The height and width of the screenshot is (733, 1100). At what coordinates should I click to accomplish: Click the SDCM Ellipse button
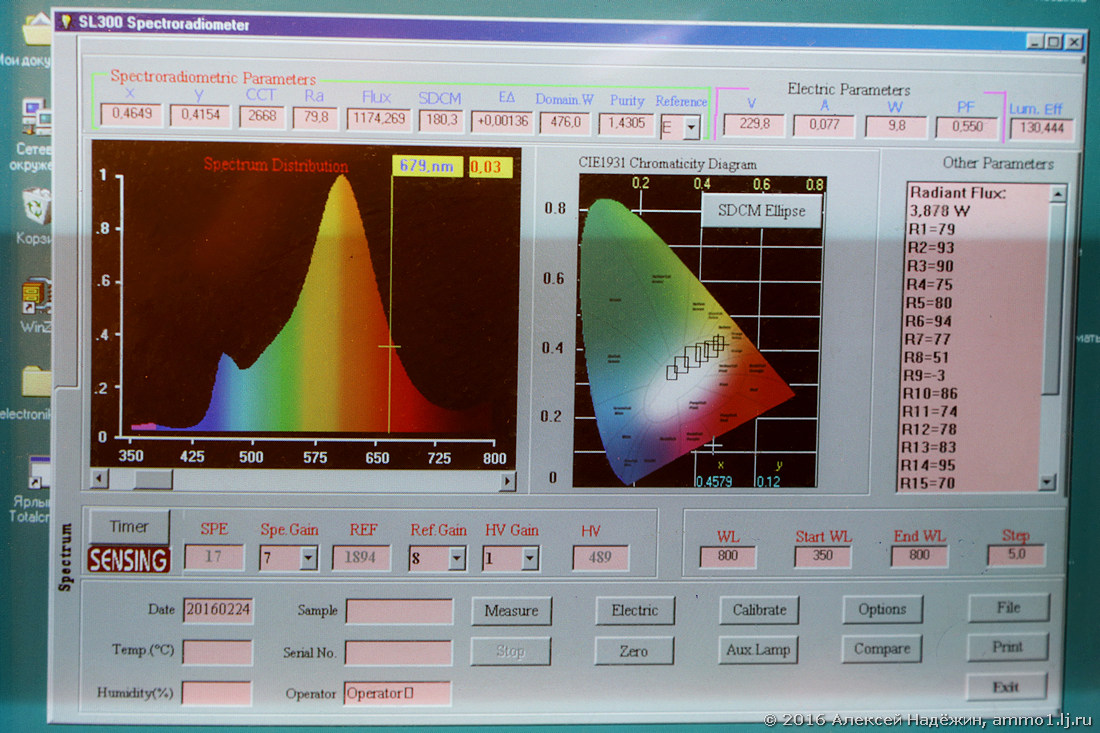[x=761, y=210]
